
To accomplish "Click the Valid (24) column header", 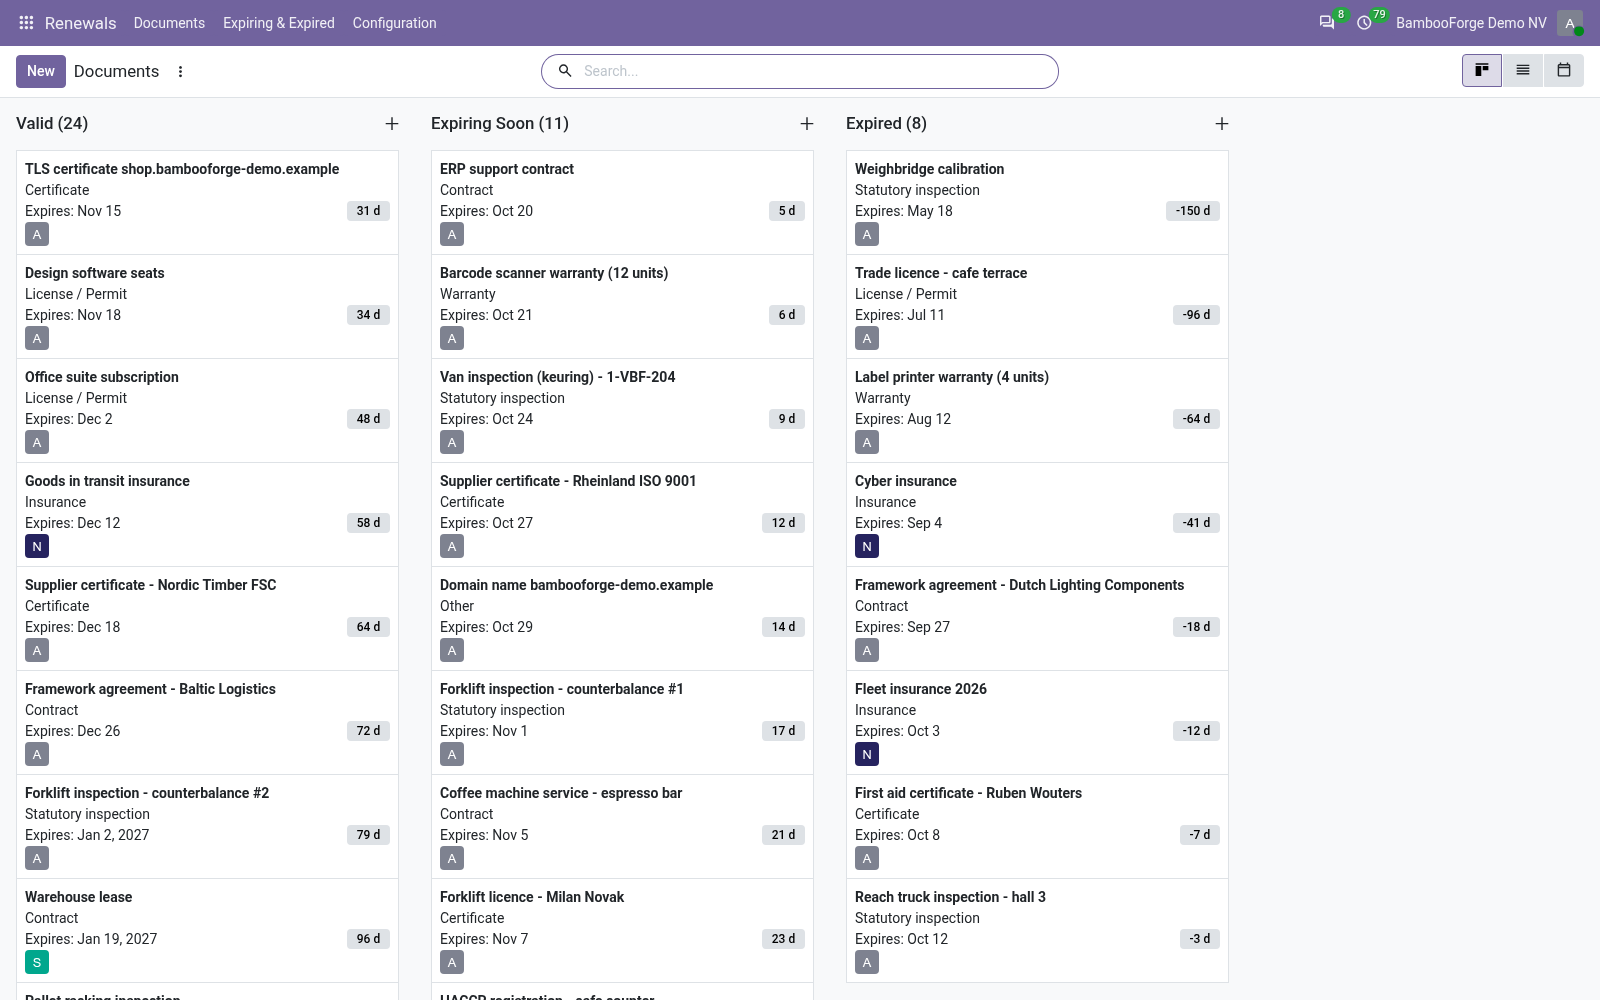I will (x=52, y=124).
